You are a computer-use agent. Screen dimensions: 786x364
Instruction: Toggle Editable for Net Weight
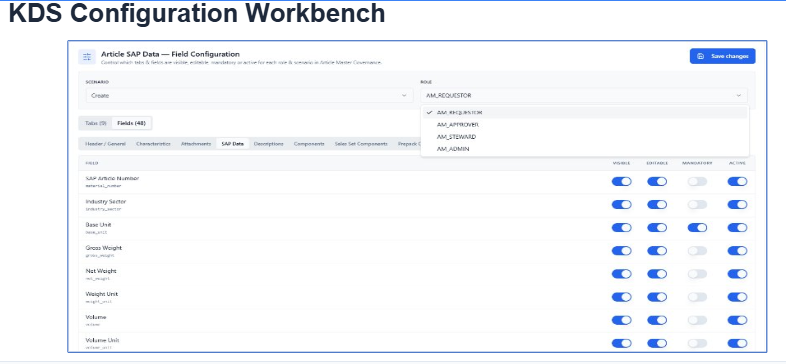click(657, 274)
